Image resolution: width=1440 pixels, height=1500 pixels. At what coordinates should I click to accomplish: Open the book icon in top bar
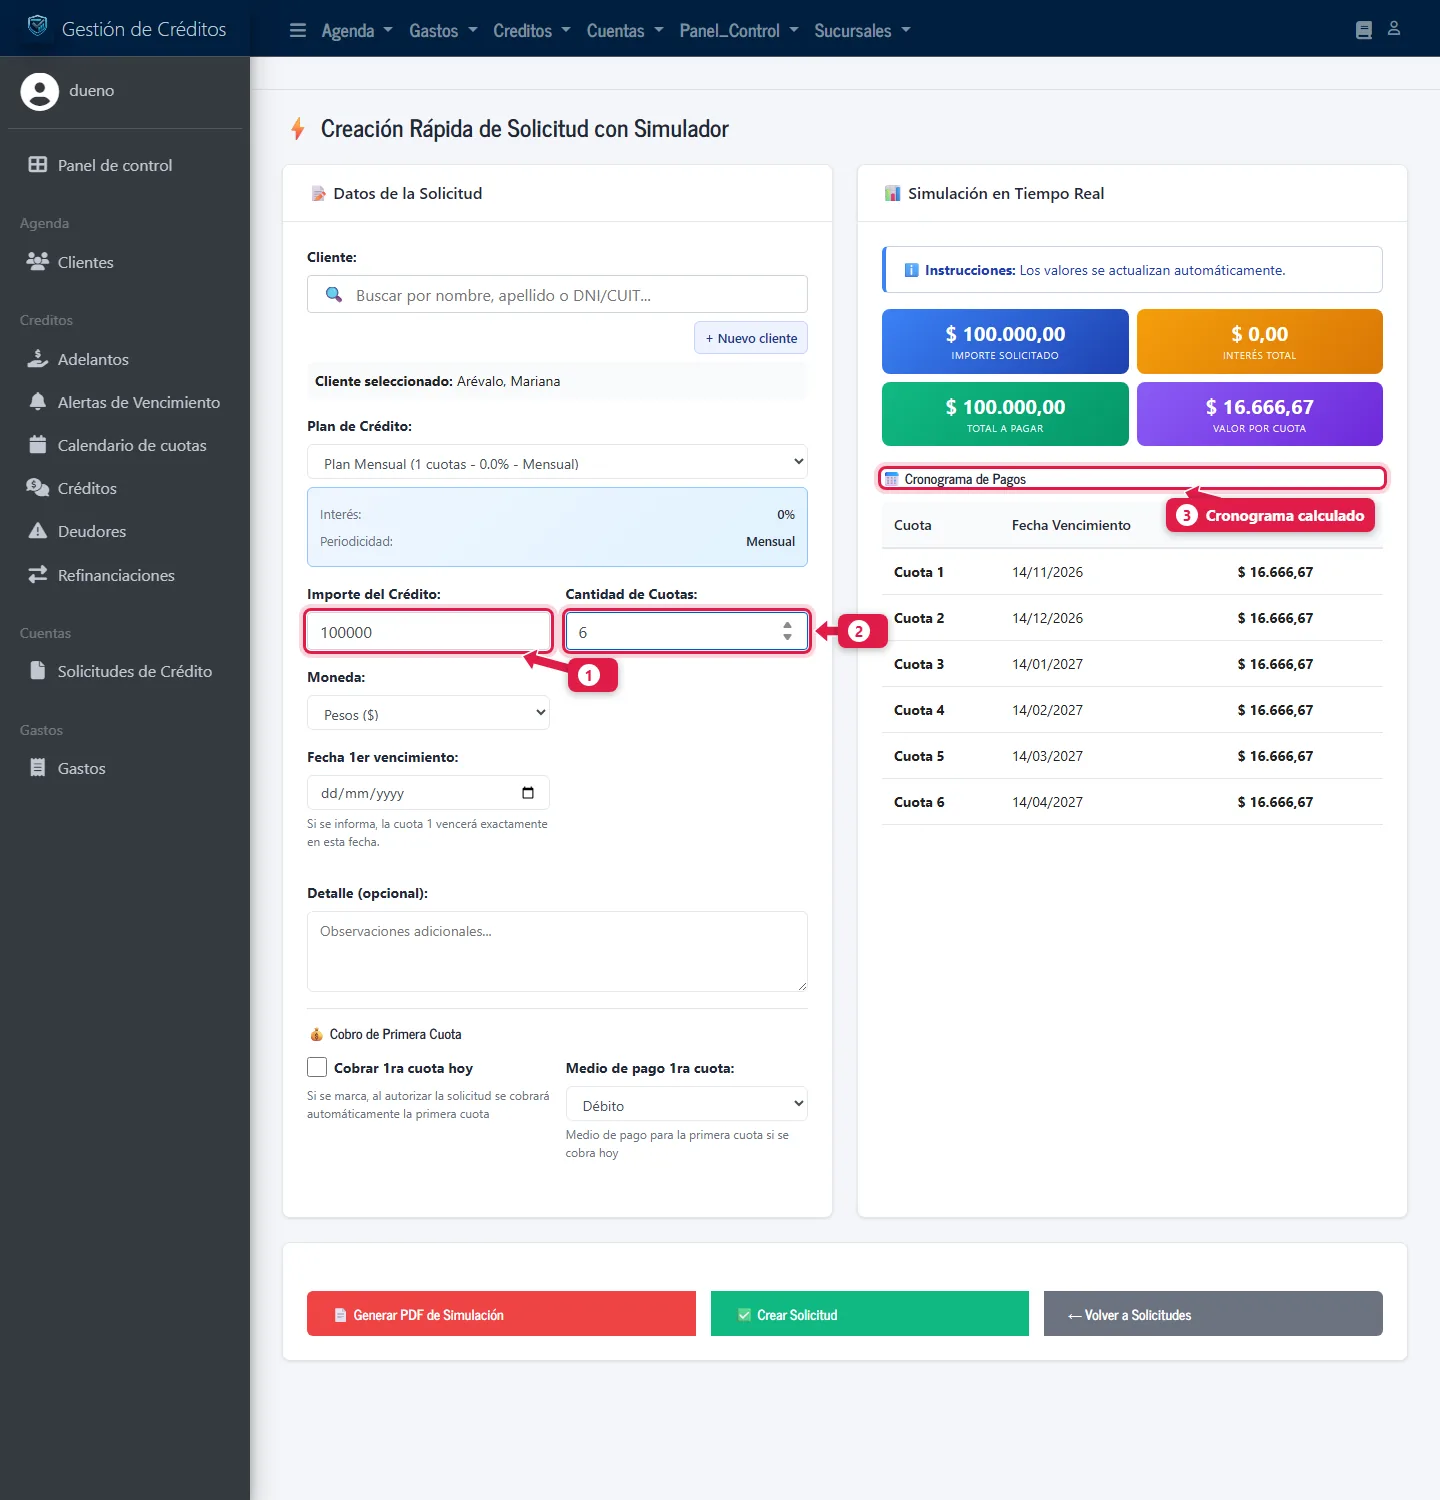[x=1364, y=30]
